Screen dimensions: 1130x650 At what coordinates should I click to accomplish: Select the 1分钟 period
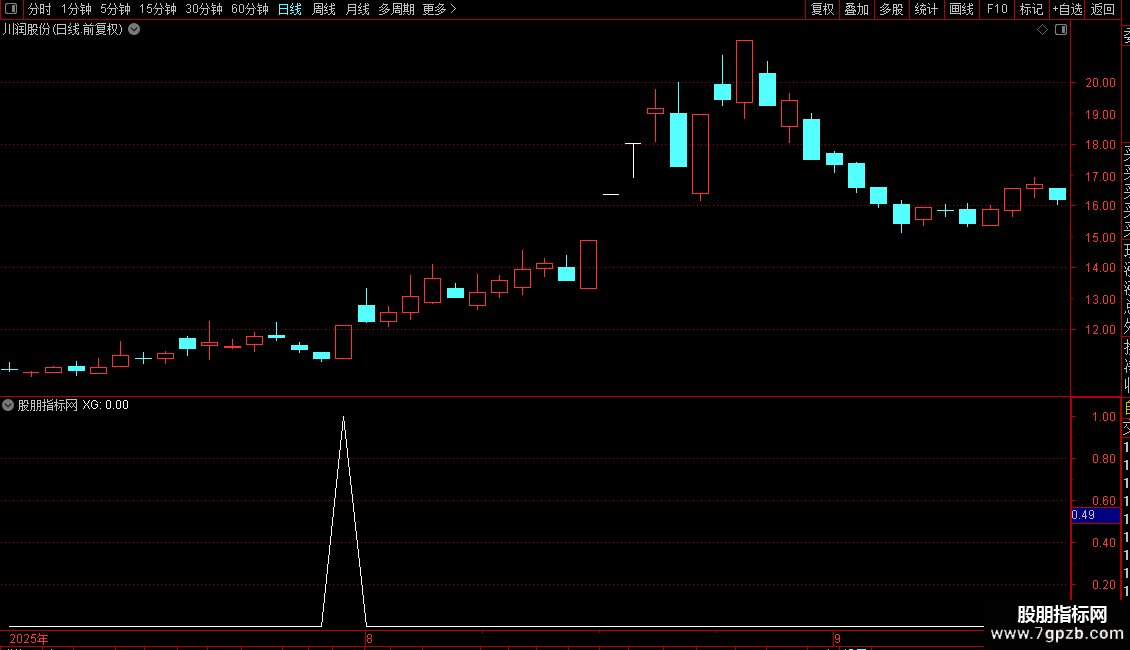(x=76, y=9)
